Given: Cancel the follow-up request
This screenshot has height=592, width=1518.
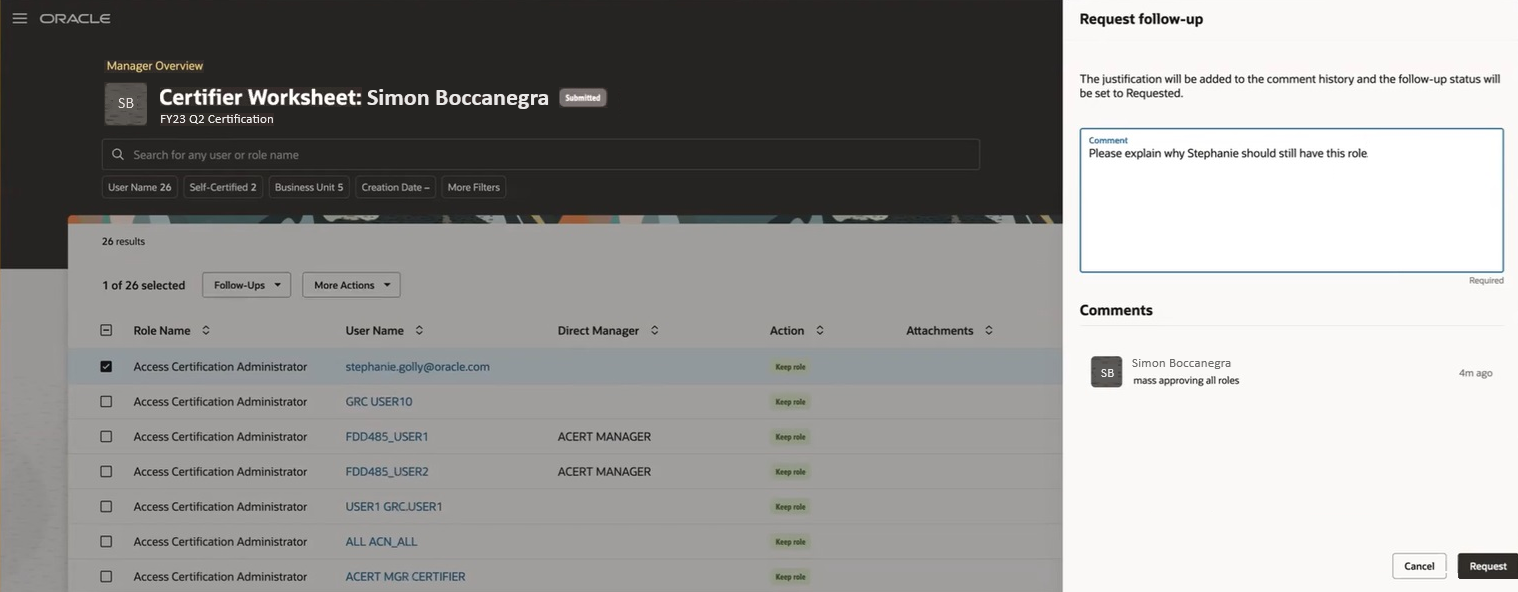Looking at the screenshot, I should [1419, 565].
